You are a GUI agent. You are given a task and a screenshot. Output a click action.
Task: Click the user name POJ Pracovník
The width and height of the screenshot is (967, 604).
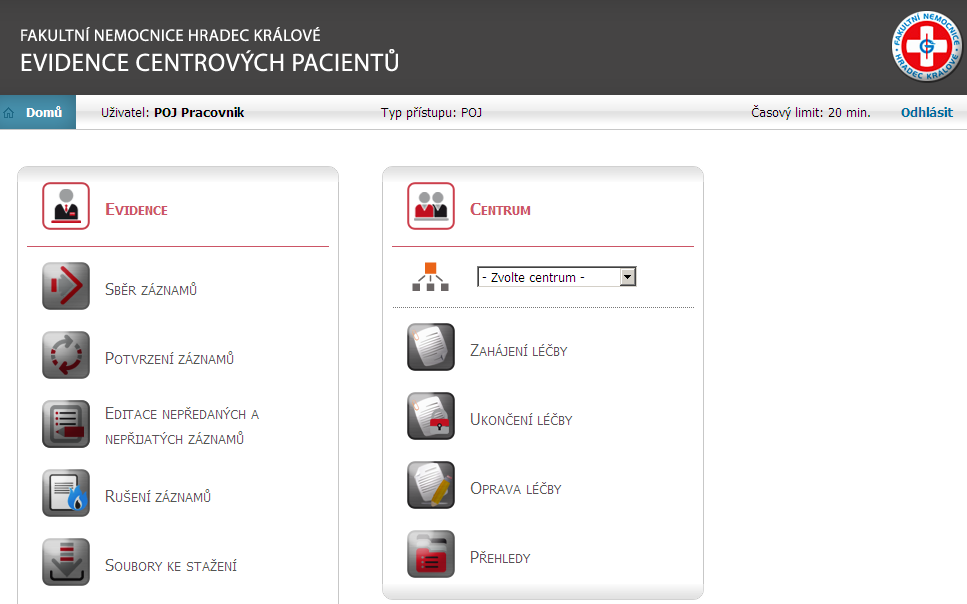[199, 113]
